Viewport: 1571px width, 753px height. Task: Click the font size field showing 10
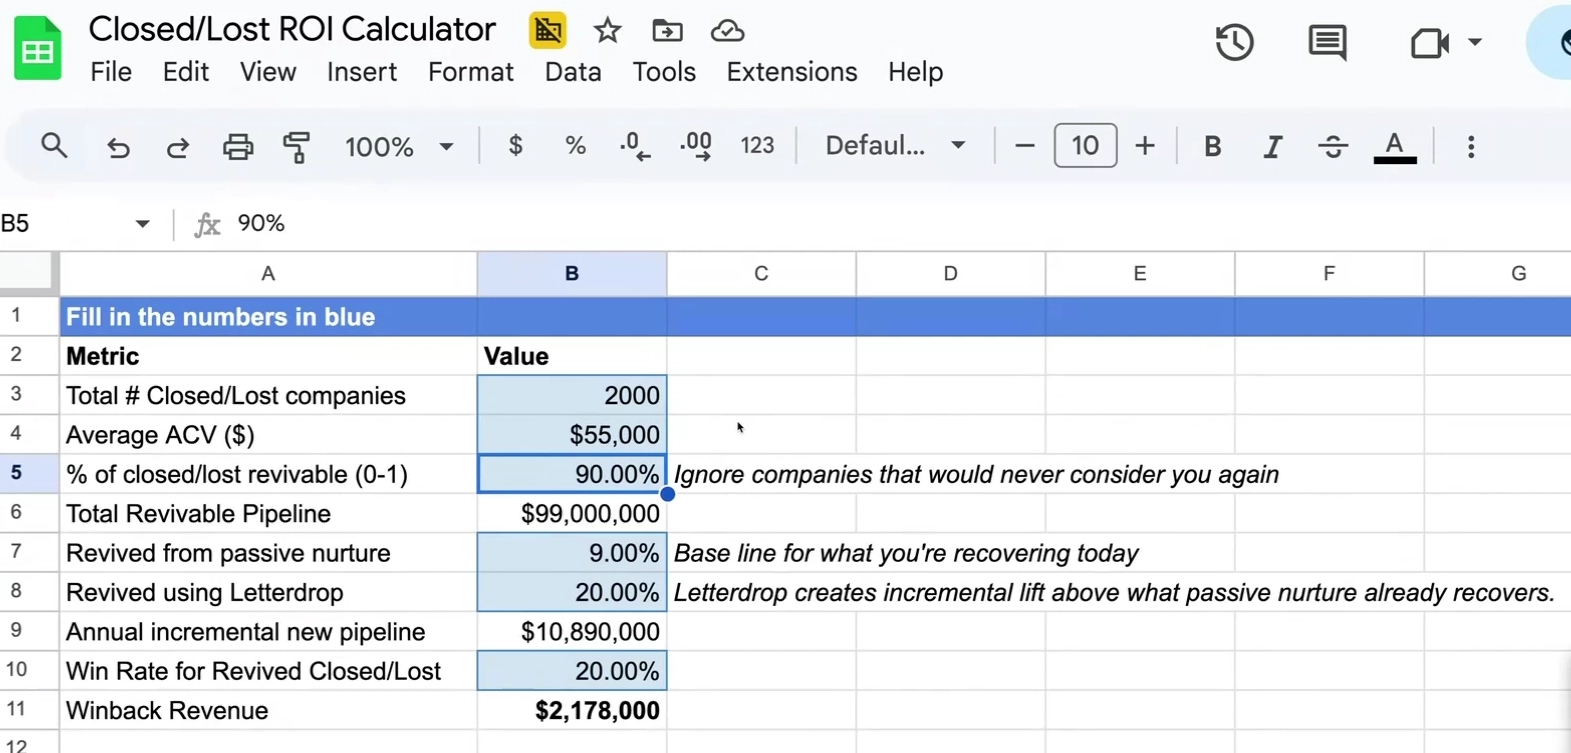[1085, 146]
